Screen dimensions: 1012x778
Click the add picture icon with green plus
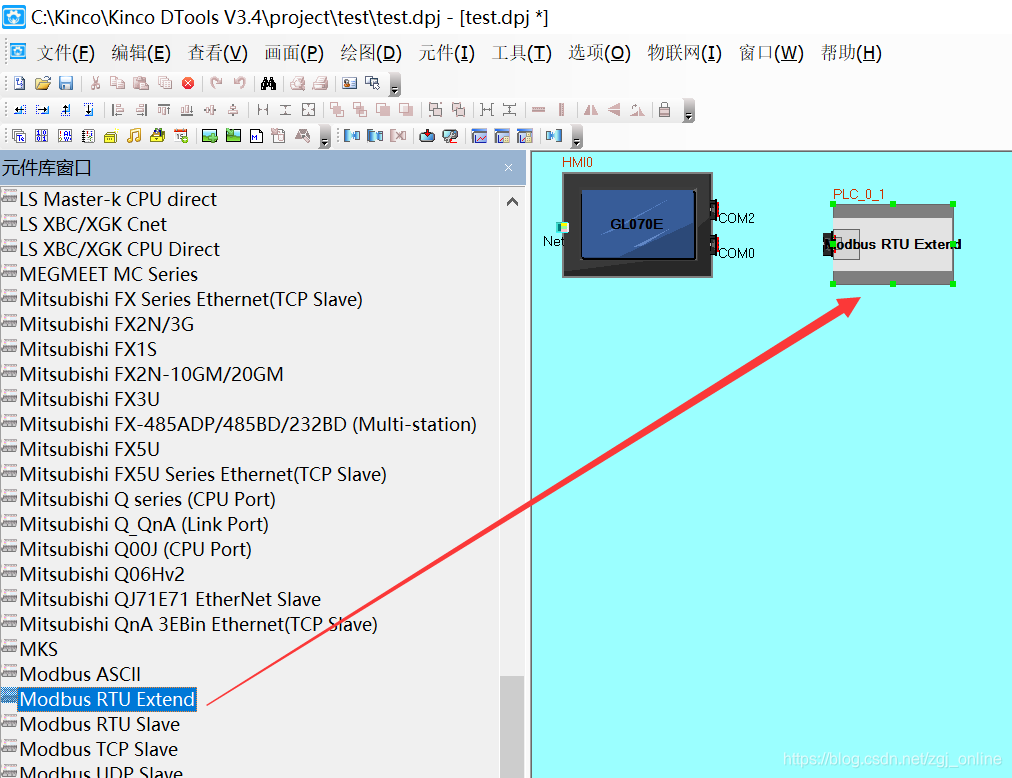[210, 136]
